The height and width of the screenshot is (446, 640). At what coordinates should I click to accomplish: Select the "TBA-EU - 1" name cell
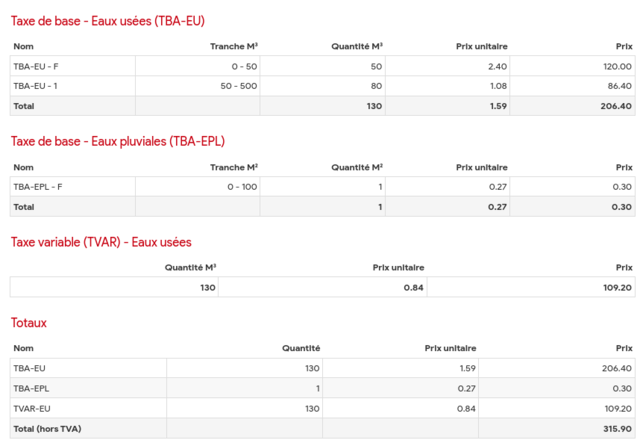tap(35, 86)
